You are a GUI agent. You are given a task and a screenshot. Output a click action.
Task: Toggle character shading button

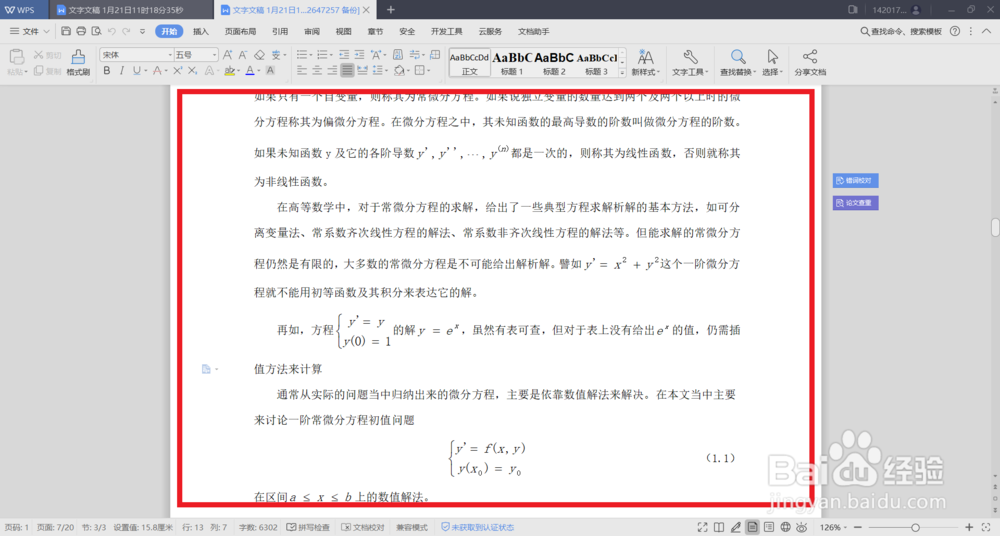(x=270, y=71)
